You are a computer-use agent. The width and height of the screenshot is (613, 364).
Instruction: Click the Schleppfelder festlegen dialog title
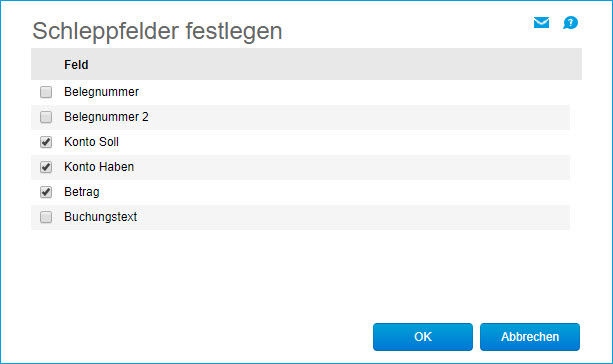157,31
